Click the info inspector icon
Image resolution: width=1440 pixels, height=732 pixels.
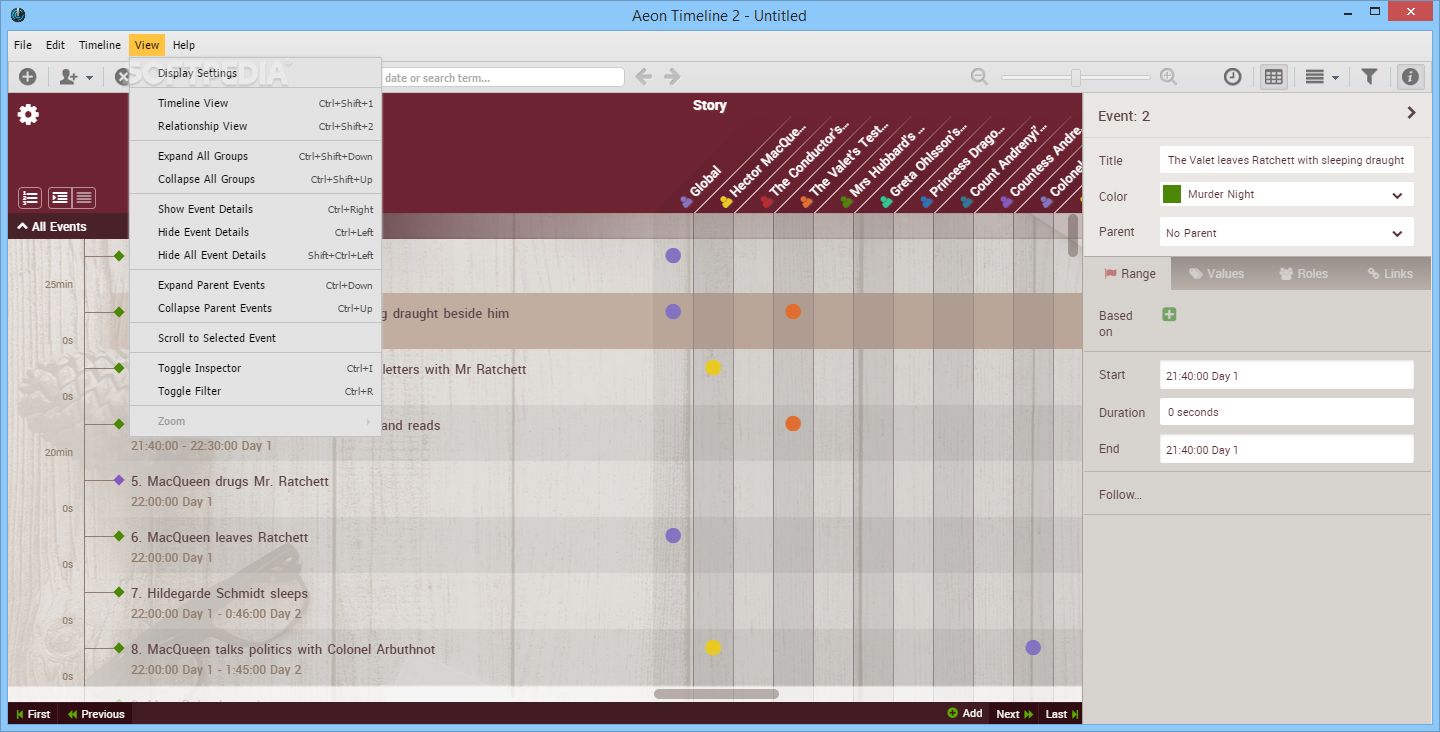coord(1410,77)
